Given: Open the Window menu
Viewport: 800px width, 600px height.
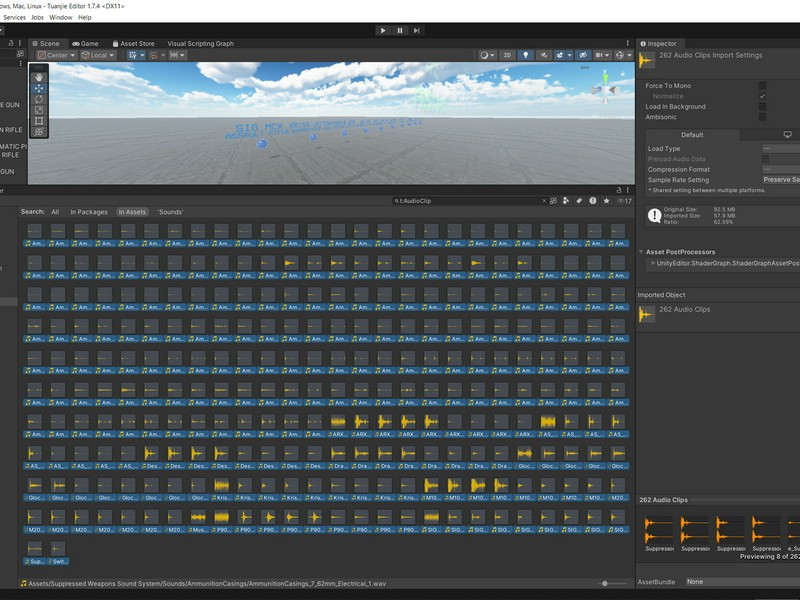Looking at the screenshot, I should tap(61, 17).
